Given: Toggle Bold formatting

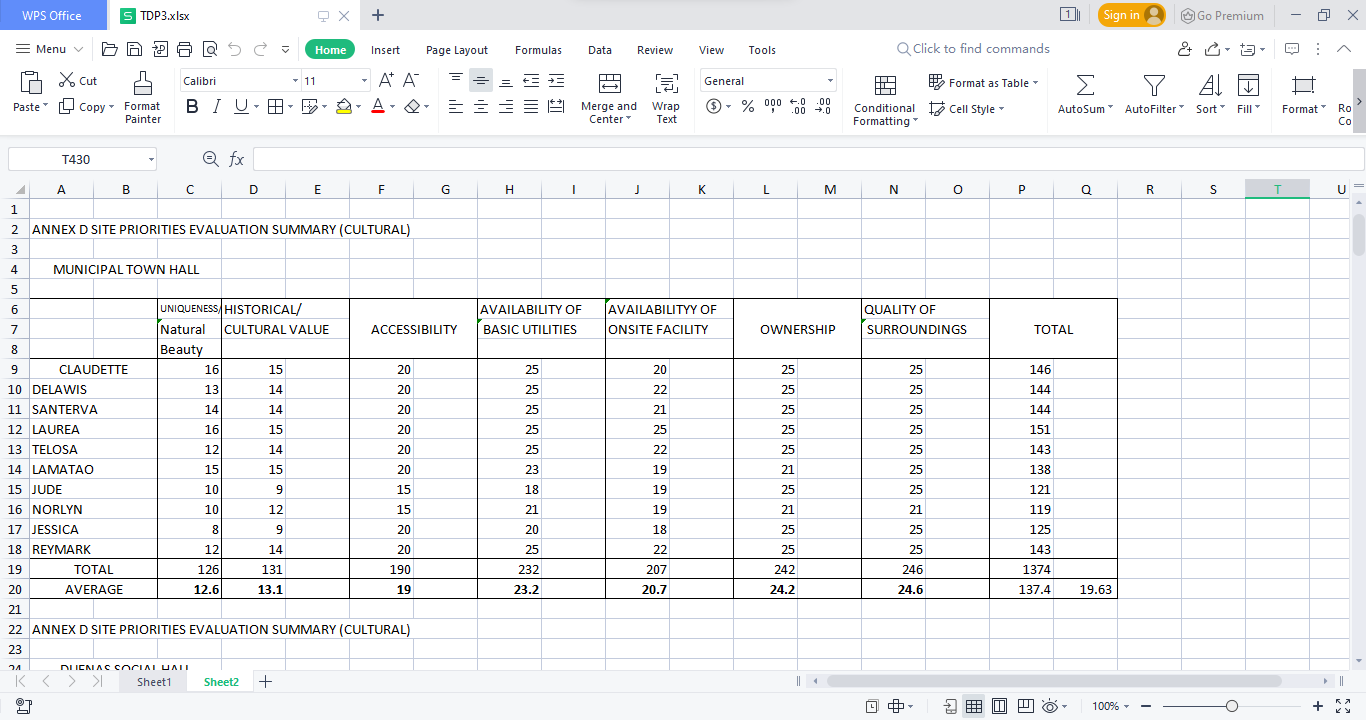Looking at the screenshot, I should (x=192, y=107).
